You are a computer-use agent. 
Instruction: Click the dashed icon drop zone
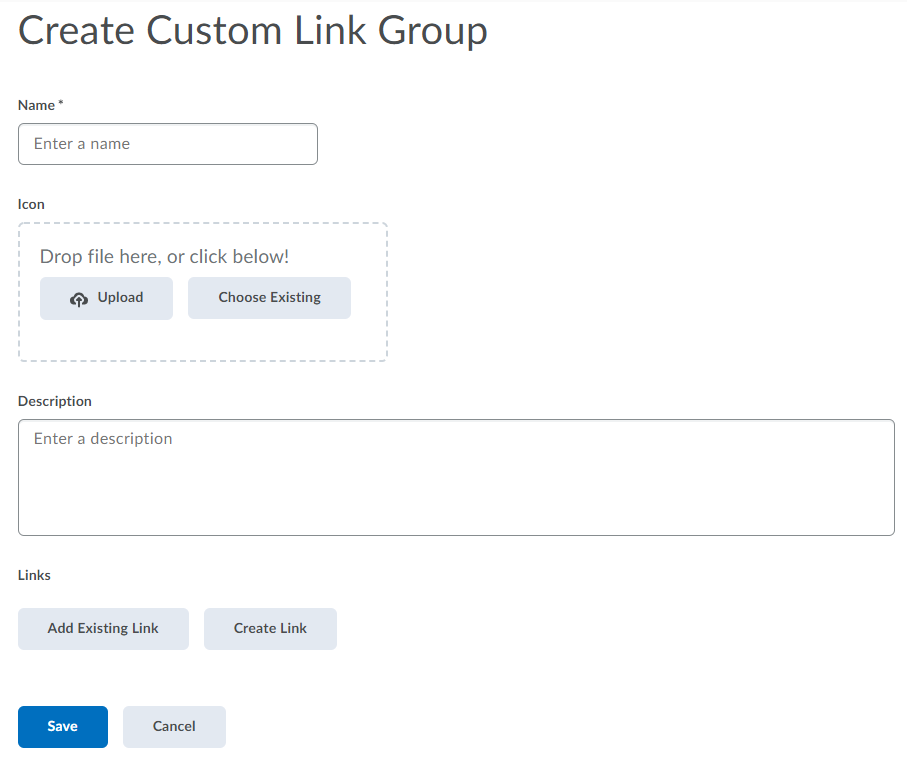coord(202,340)
